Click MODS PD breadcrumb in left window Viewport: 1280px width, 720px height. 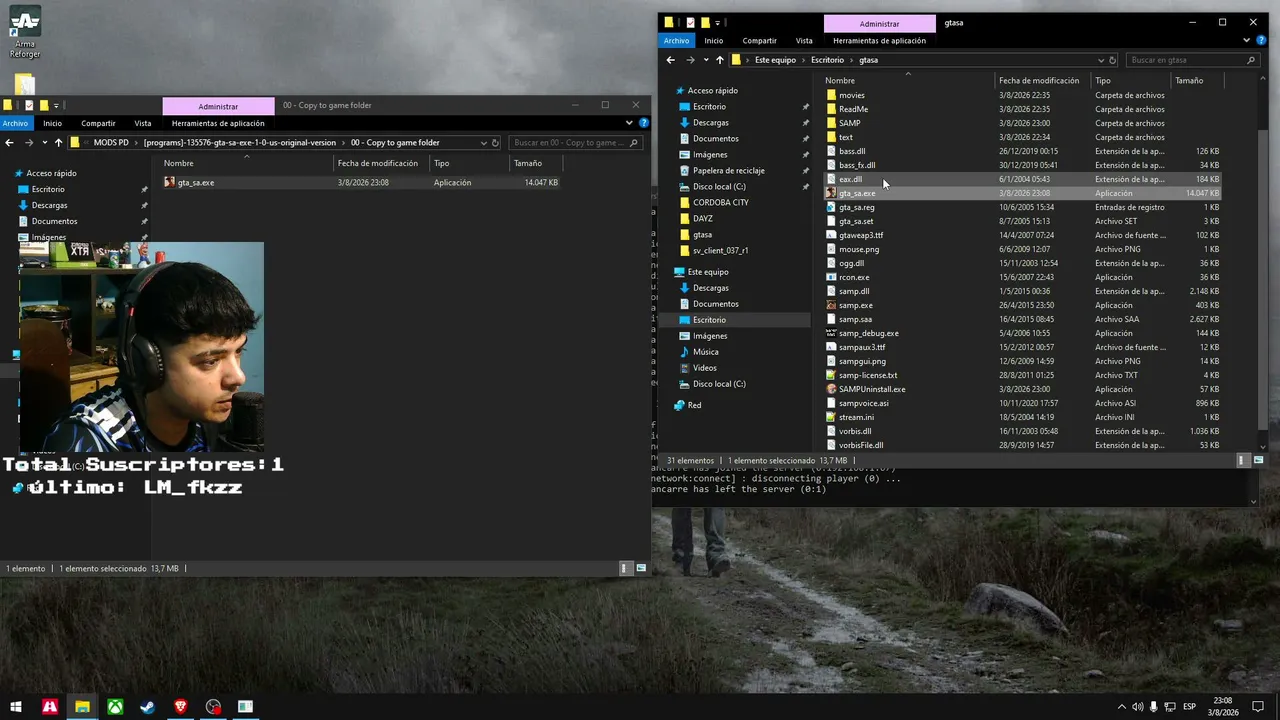[x=111, y=142]
